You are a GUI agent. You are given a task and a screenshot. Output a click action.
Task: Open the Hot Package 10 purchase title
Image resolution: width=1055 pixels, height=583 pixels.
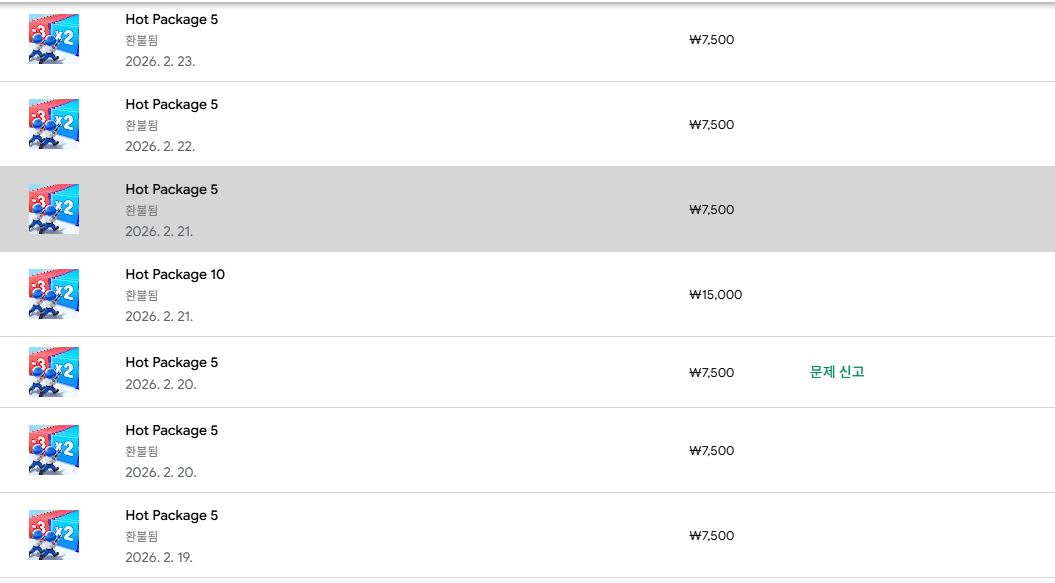point(175,274)
